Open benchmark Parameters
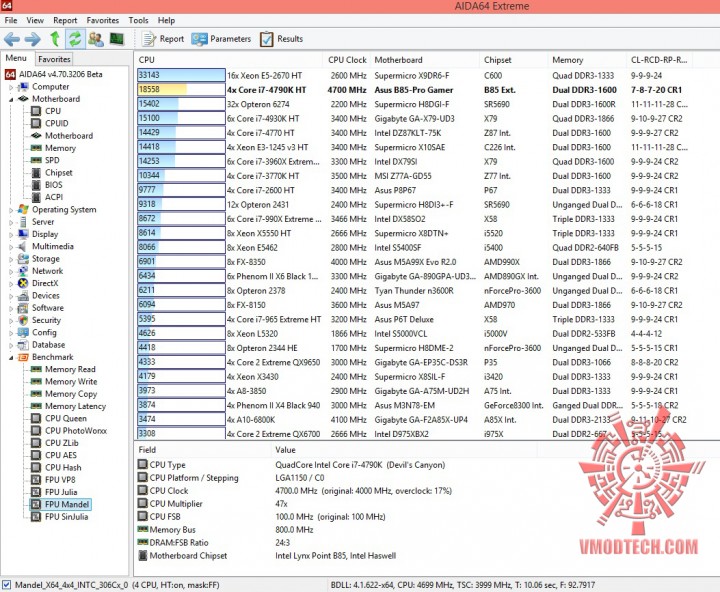 (x=221, y=39)
